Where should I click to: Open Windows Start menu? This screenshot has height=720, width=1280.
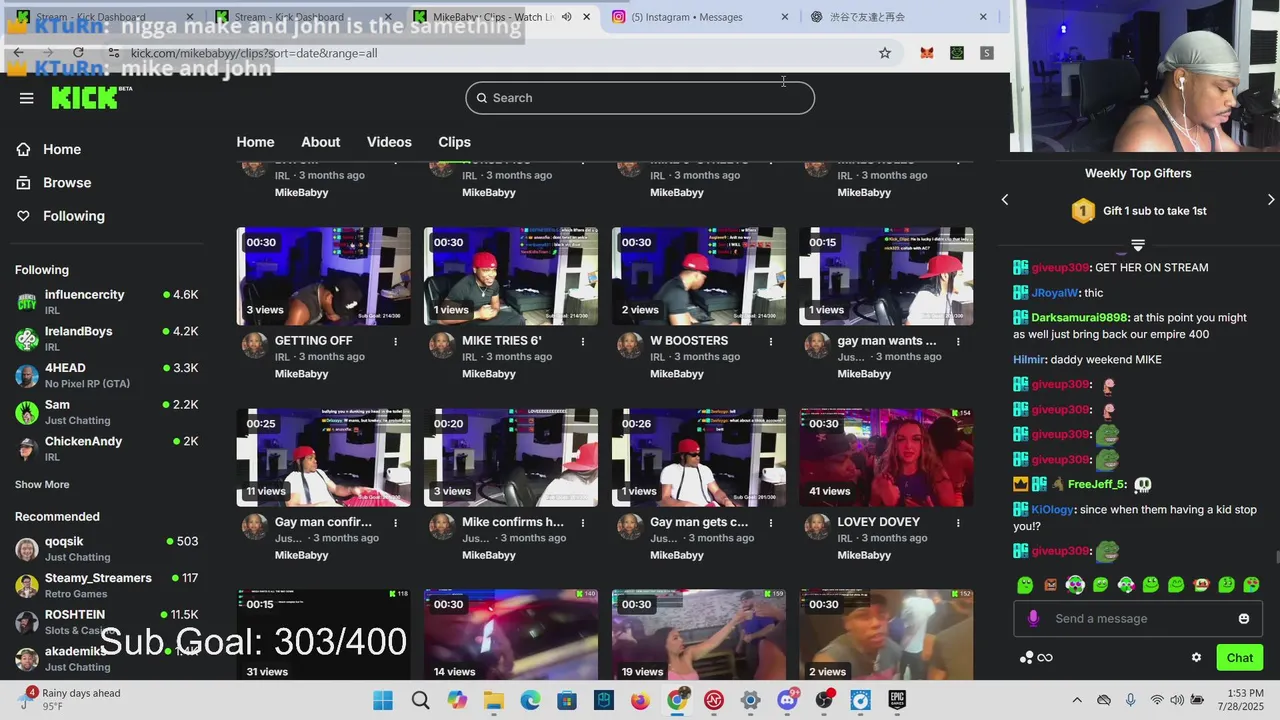[x=383, y=700]
